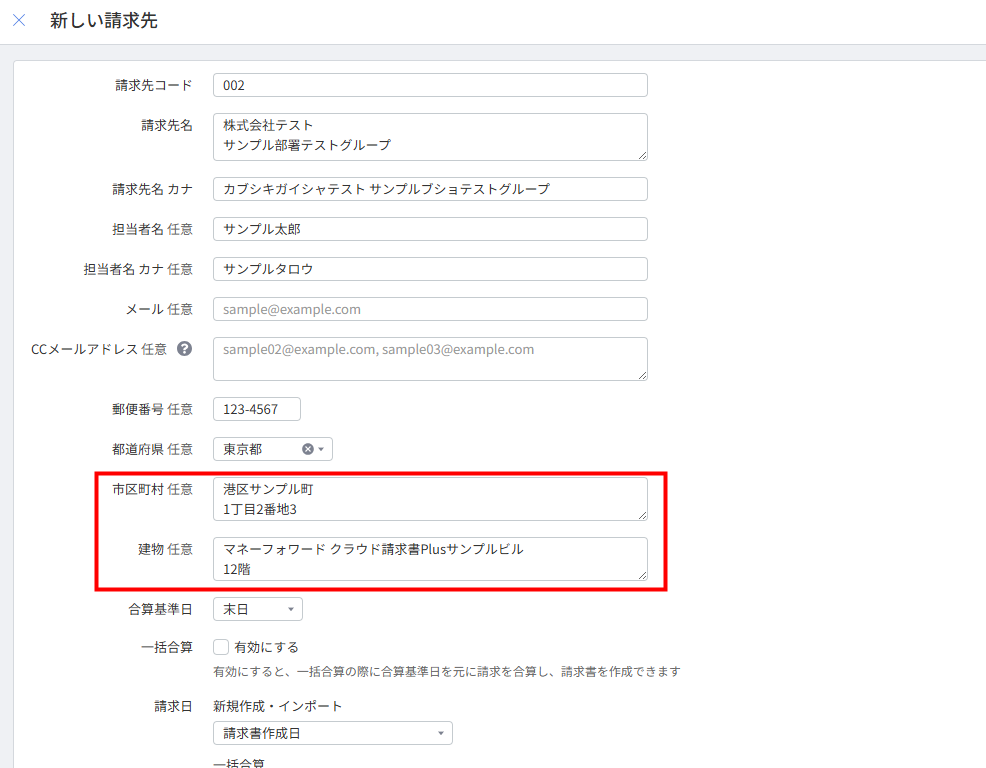Screen dimensions: 986x768
Task: Select the 担当者名 カナ field
Action: point(430,269)
